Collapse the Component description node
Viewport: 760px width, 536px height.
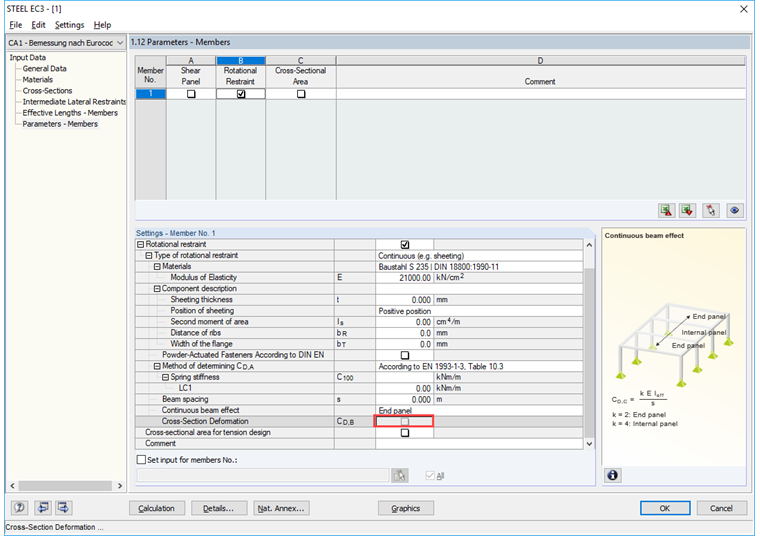tap(157, 289)
